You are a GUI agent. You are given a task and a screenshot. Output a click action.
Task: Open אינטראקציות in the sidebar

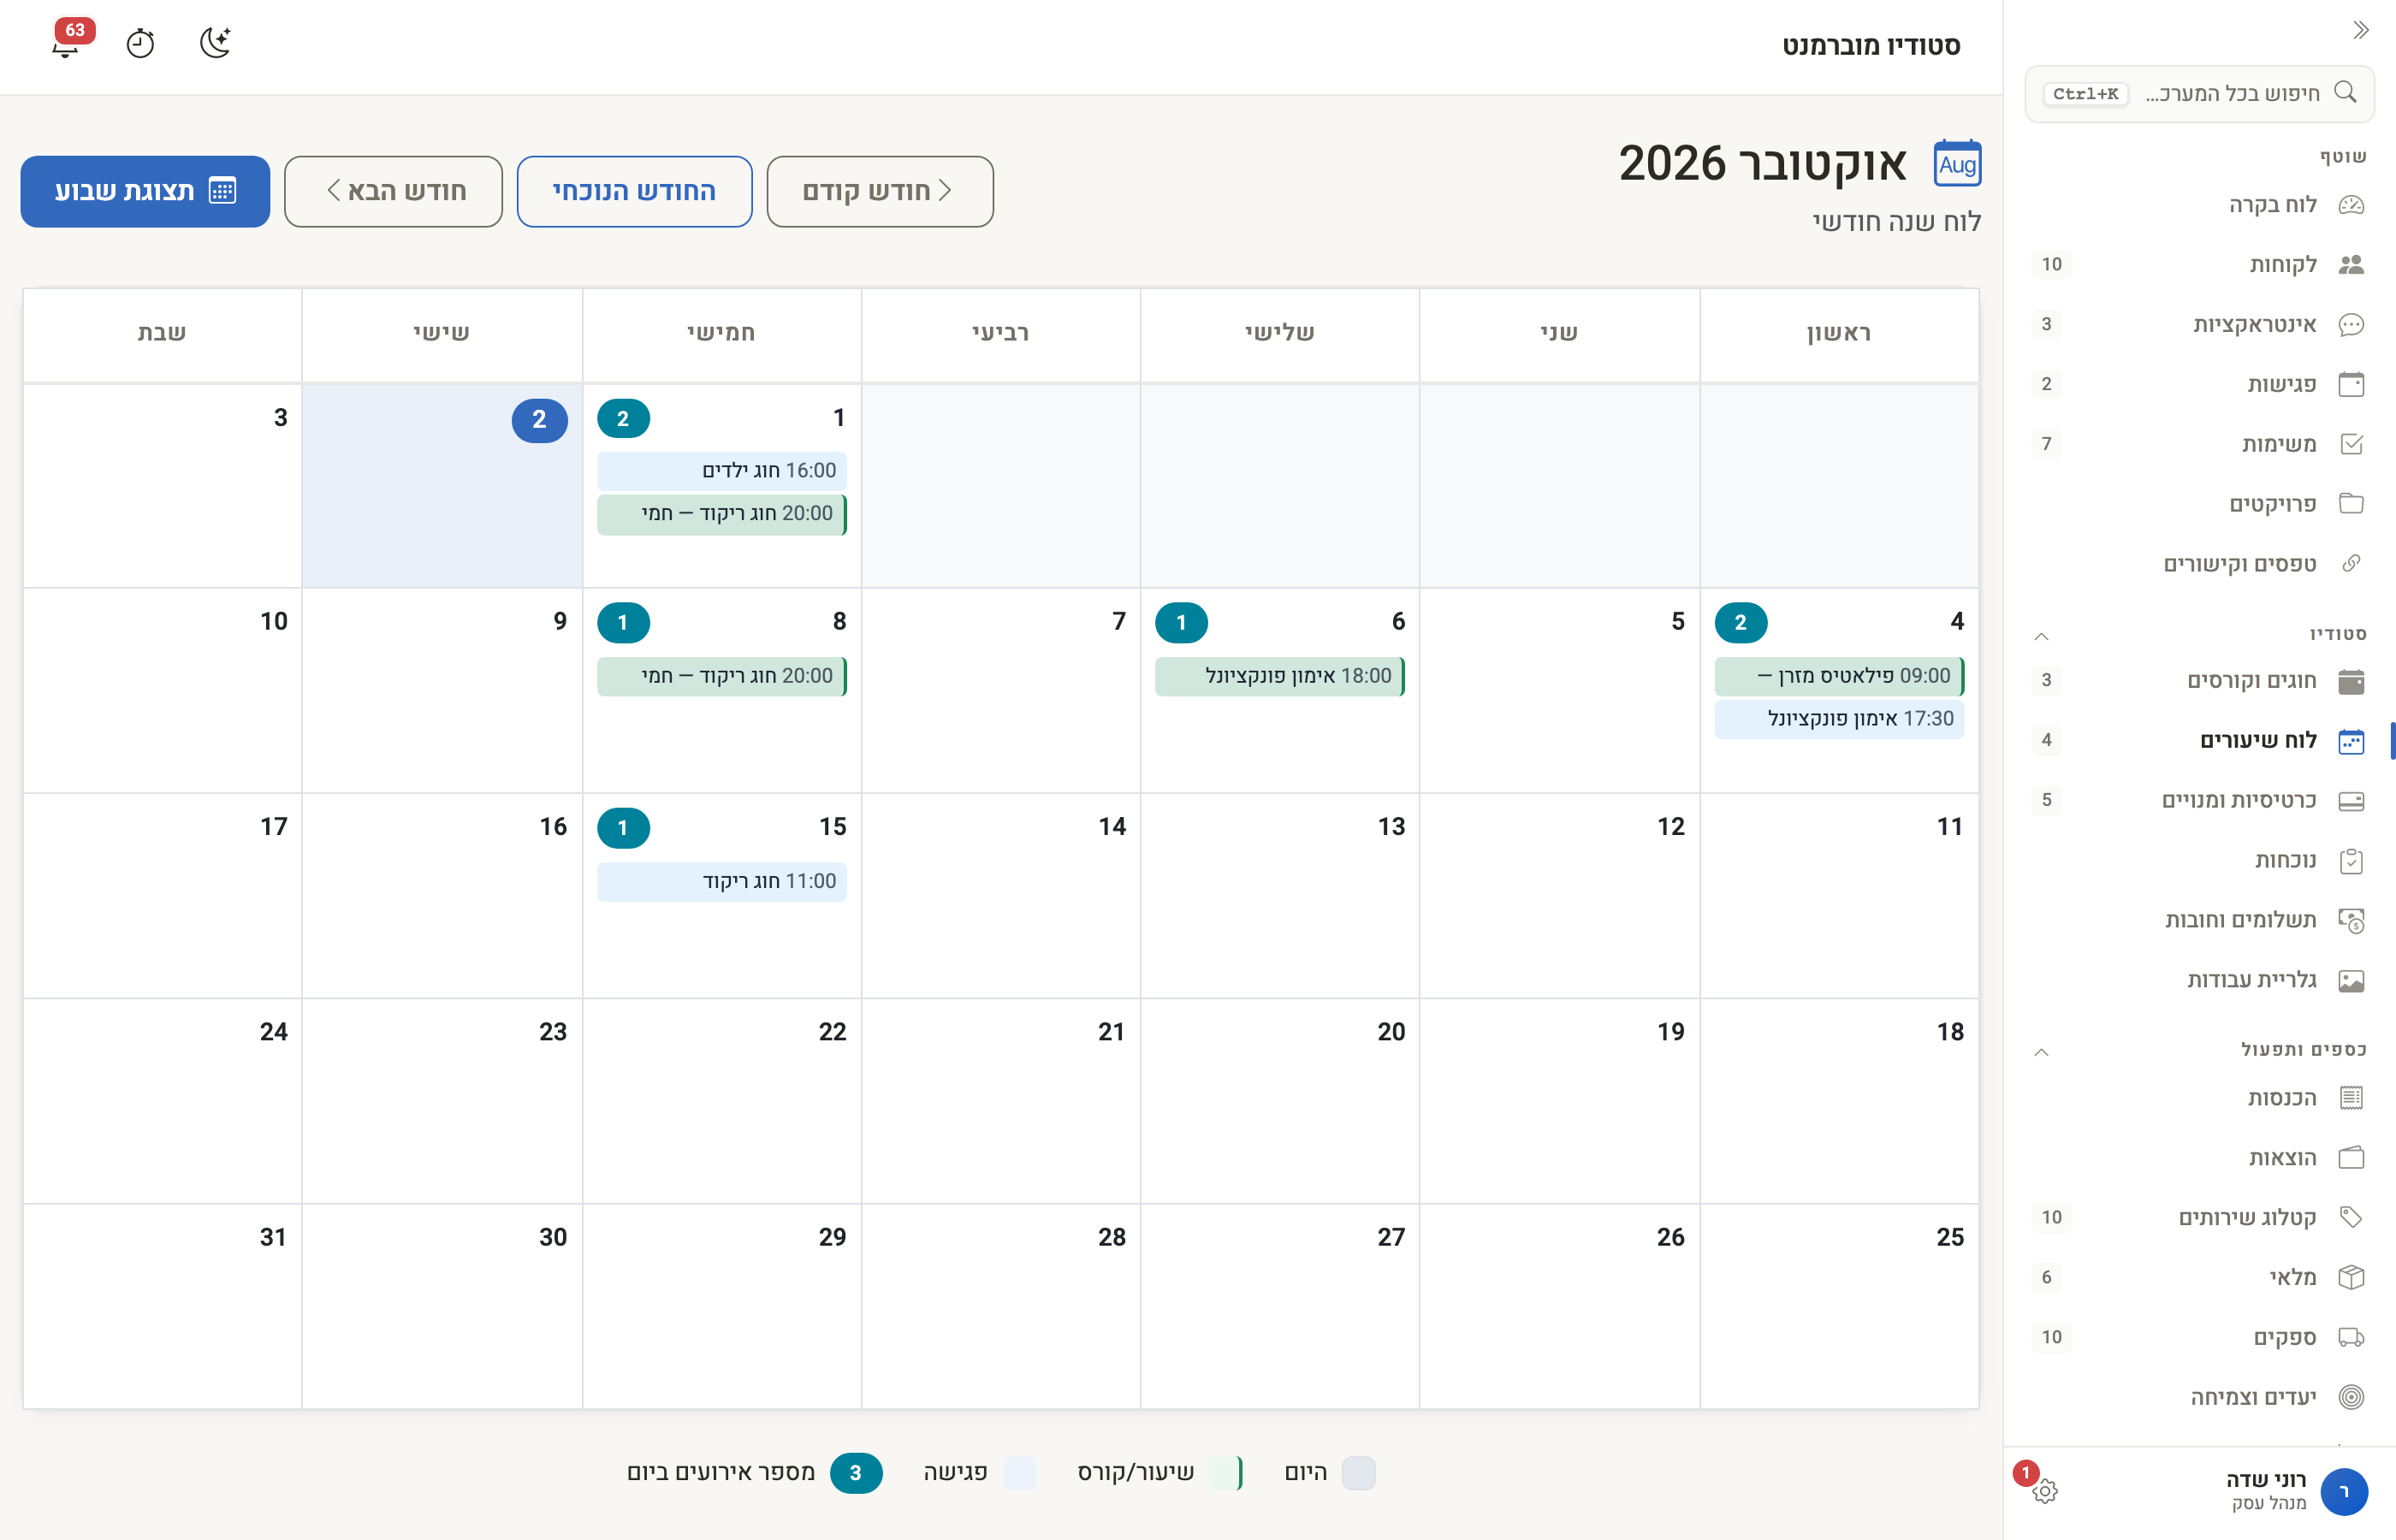[x=2199, y=325]
